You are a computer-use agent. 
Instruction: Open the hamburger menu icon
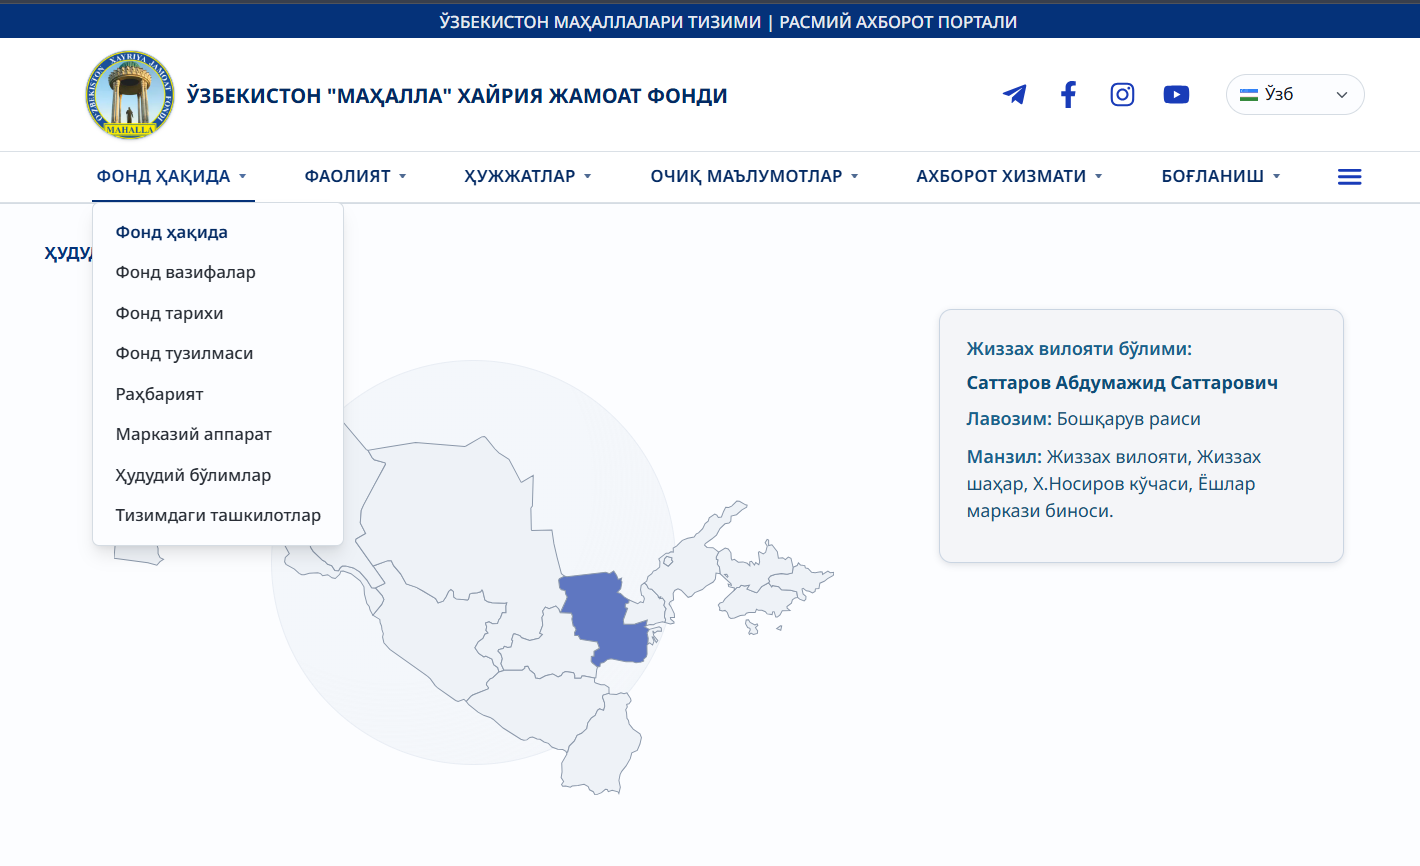pyautogui.click(x=1349, y=177)
